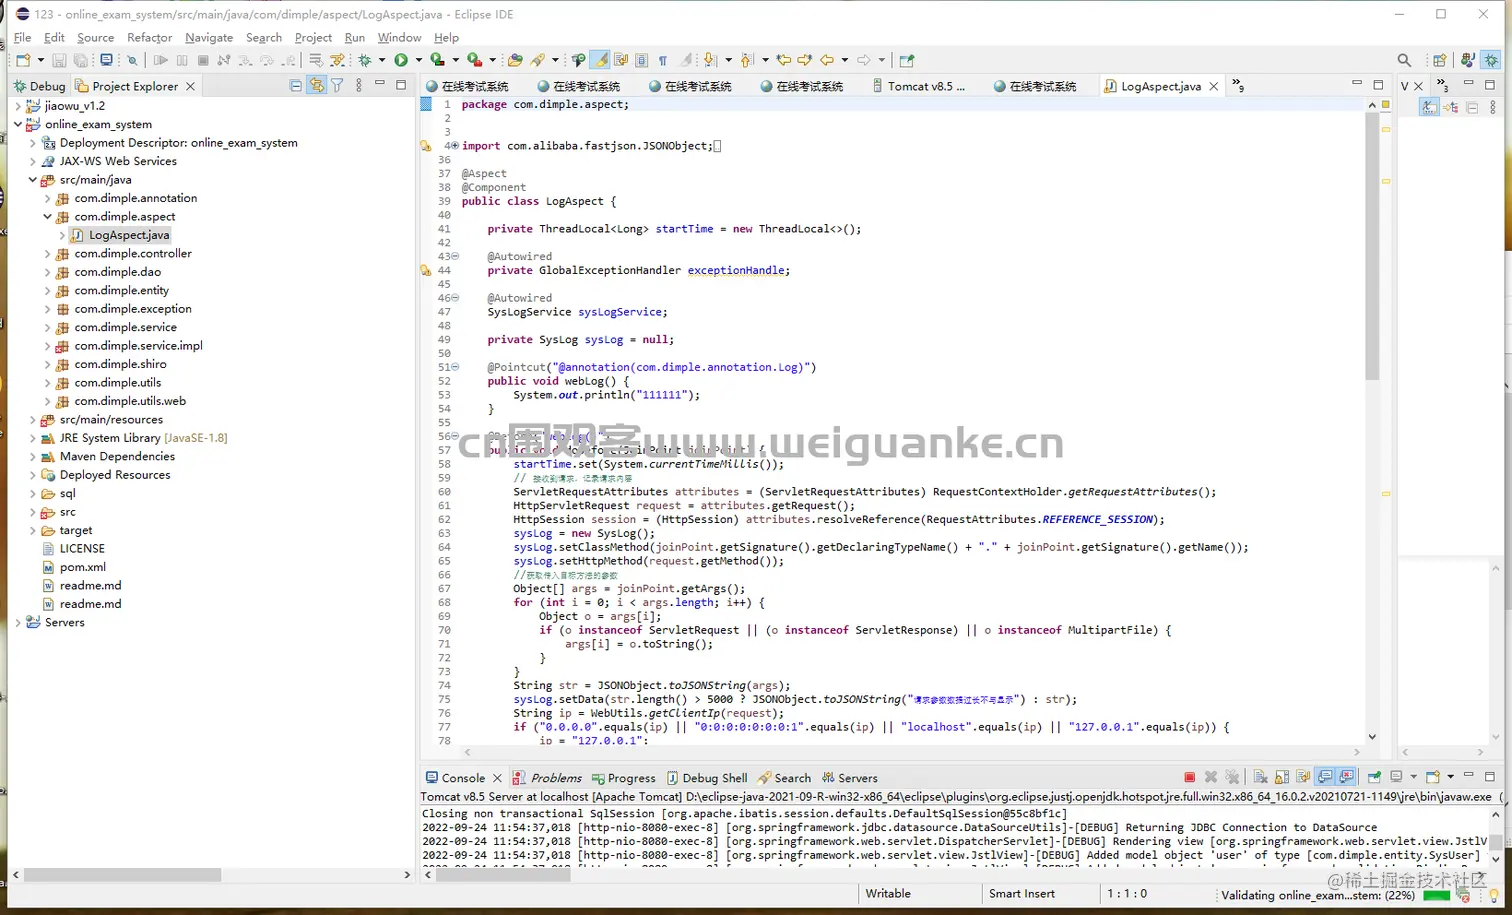Image resolution: width=1512 pixels, height=915 pixels.
Task: Open Project Explorer View Menu dots
Action: coord(359,86)
